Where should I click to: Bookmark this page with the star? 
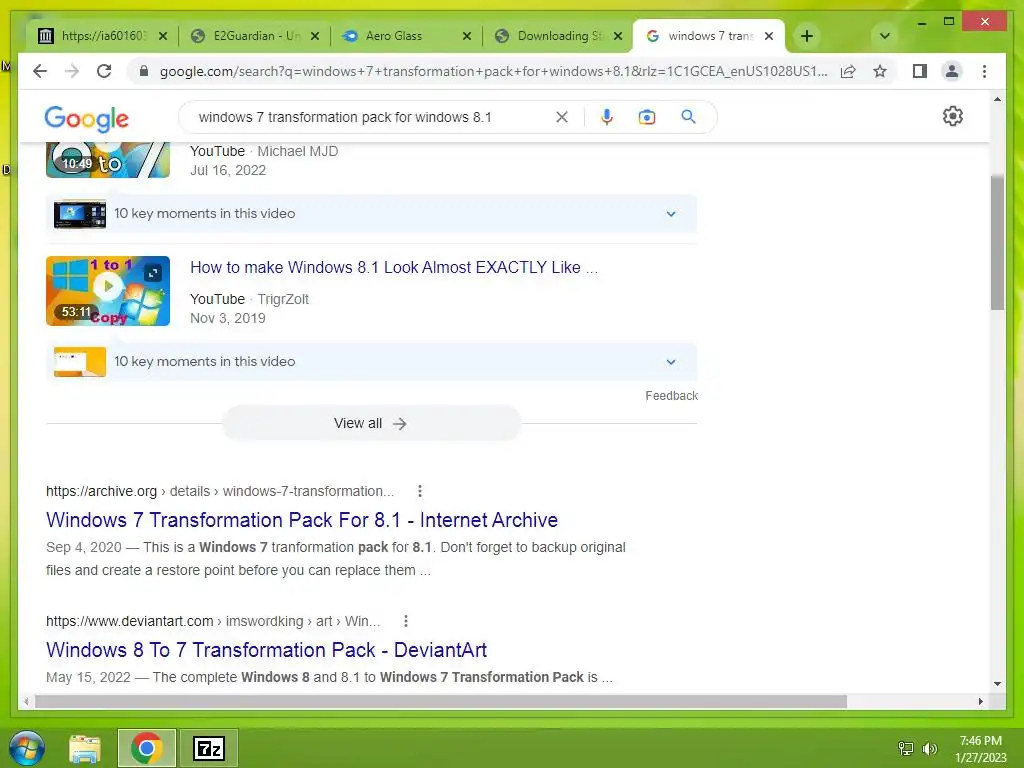pyautogui.click(x=880, y=71)
